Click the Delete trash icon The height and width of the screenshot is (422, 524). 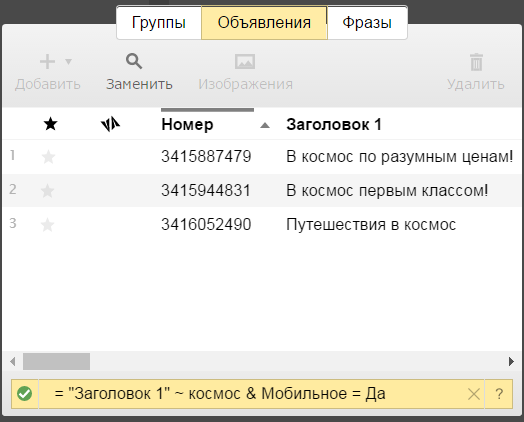476,62
